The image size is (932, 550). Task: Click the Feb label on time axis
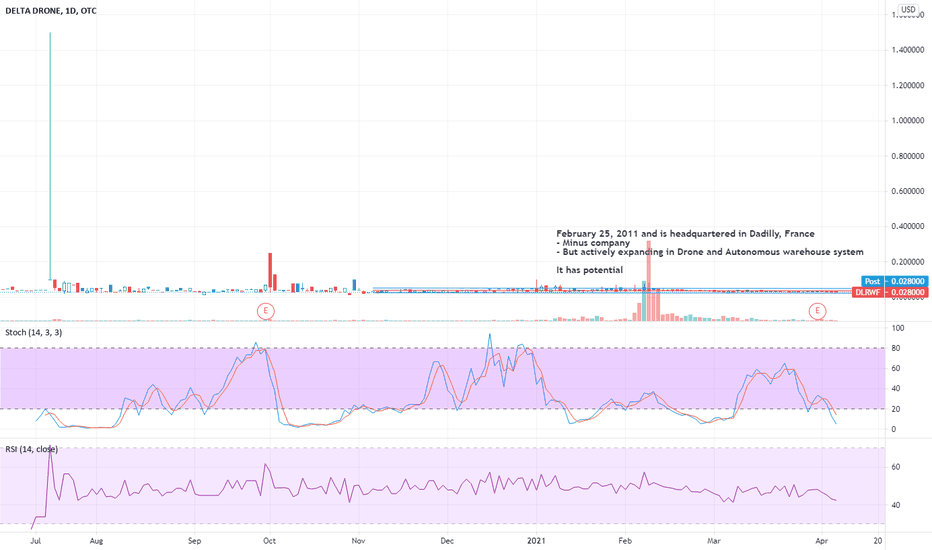[x=625, y=540]
